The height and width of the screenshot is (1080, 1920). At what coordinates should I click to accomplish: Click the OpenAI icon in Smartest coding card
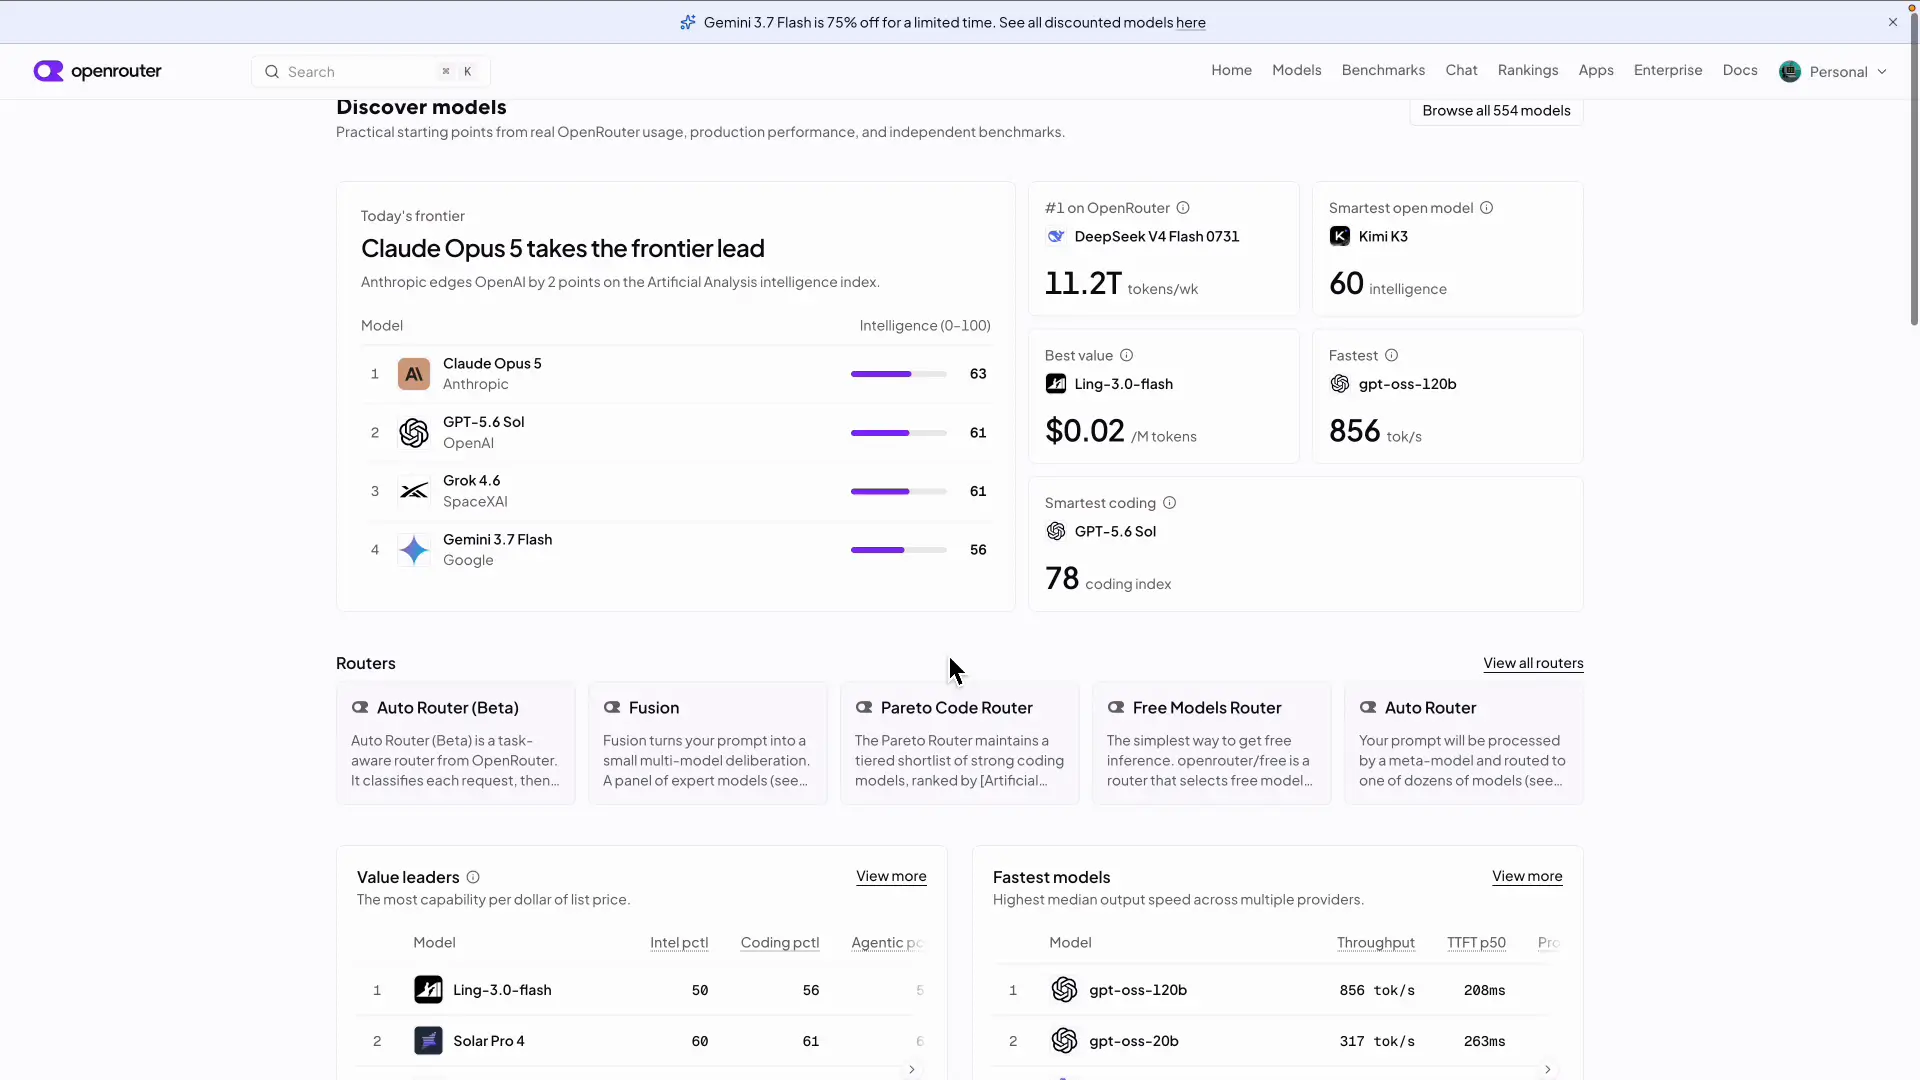tap(1056, 532)
